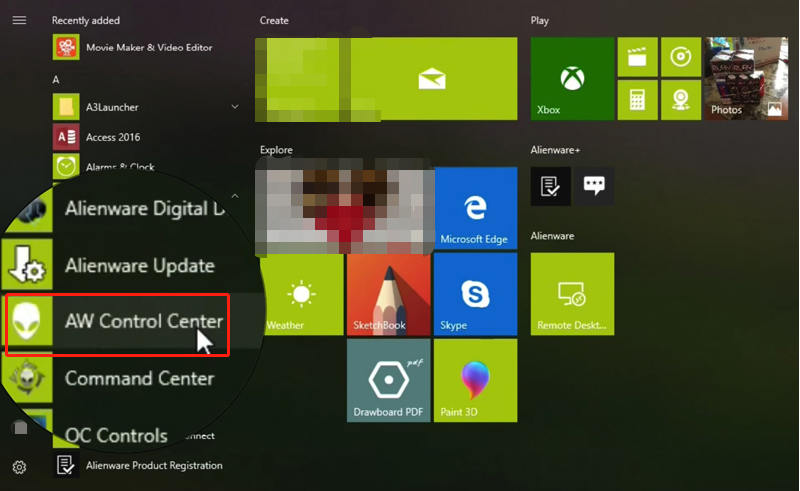Click the Access 2016 entry
Screen dimensions: 800x491
tap(113, 137)
